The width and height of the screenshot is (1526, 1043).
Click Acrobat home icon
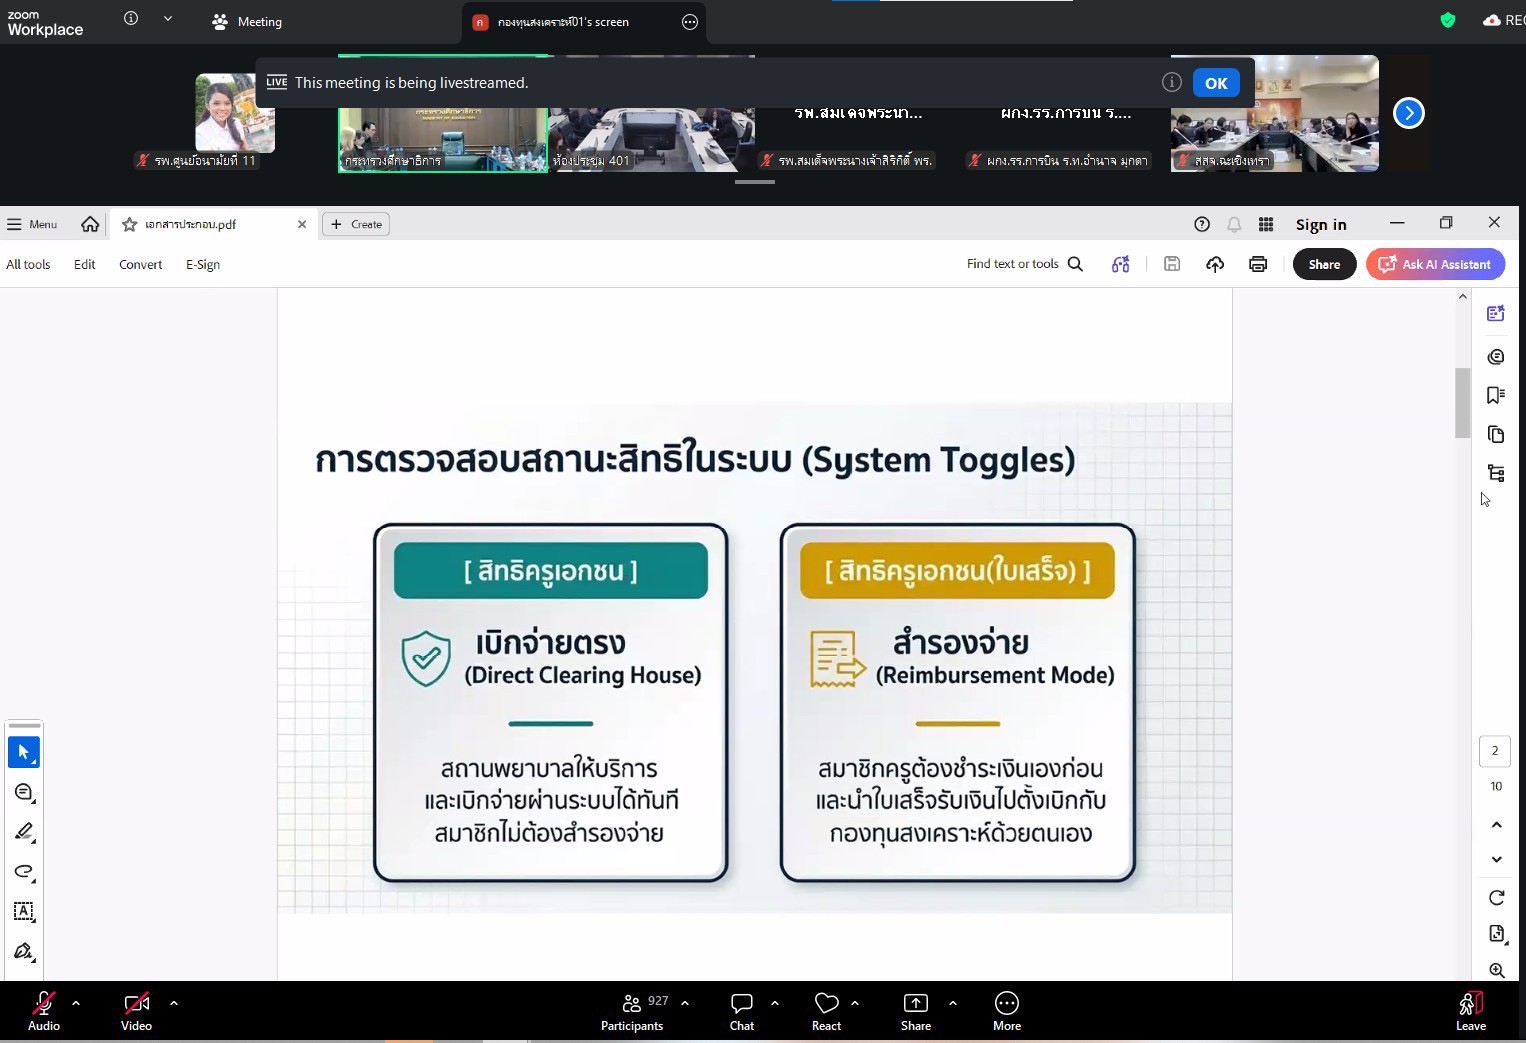click(x=90, y=224)
